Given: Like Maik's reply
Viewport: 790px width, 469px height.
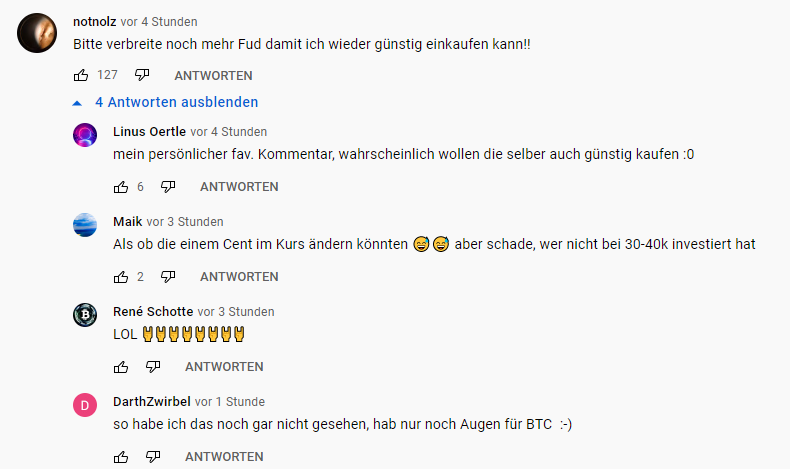Looking at the screenshot, I should [121, 277].
